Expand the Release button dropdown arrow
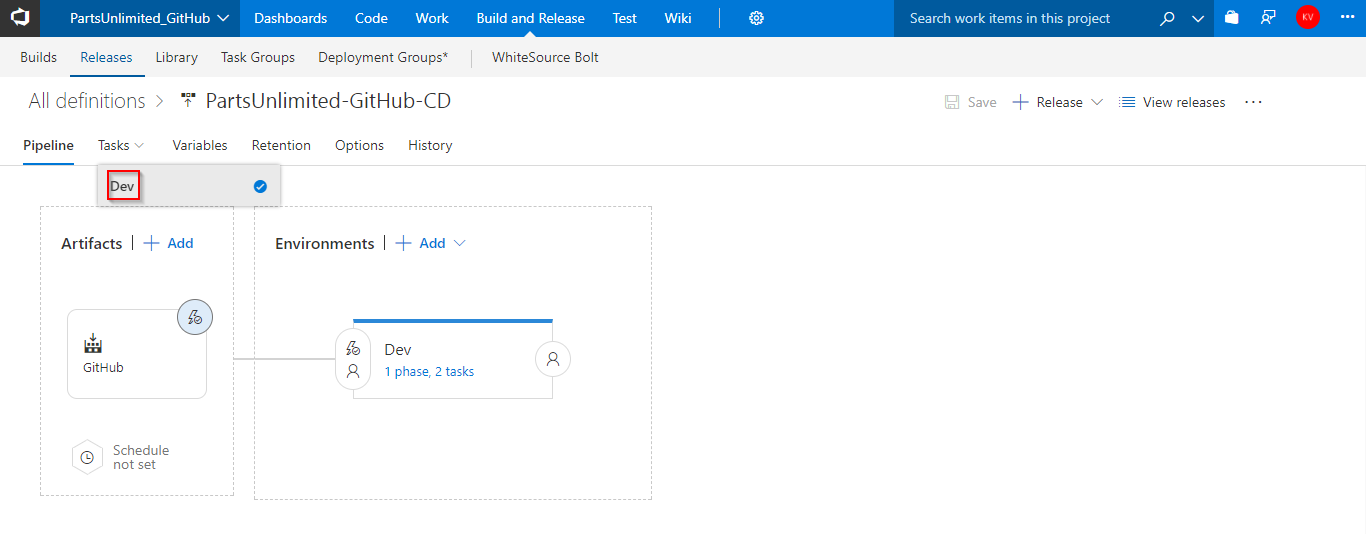 tap(1097, 102)
